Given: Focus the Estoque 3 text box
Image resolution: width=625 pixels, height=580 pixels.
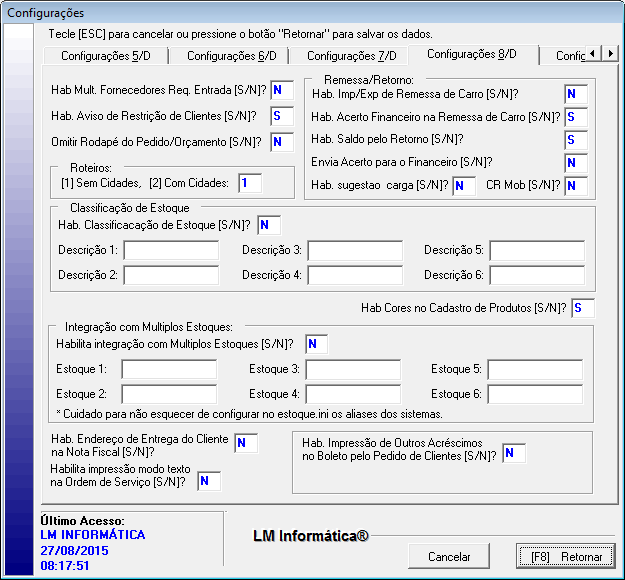Looking at the screenshot, I should tap(353, 370).
